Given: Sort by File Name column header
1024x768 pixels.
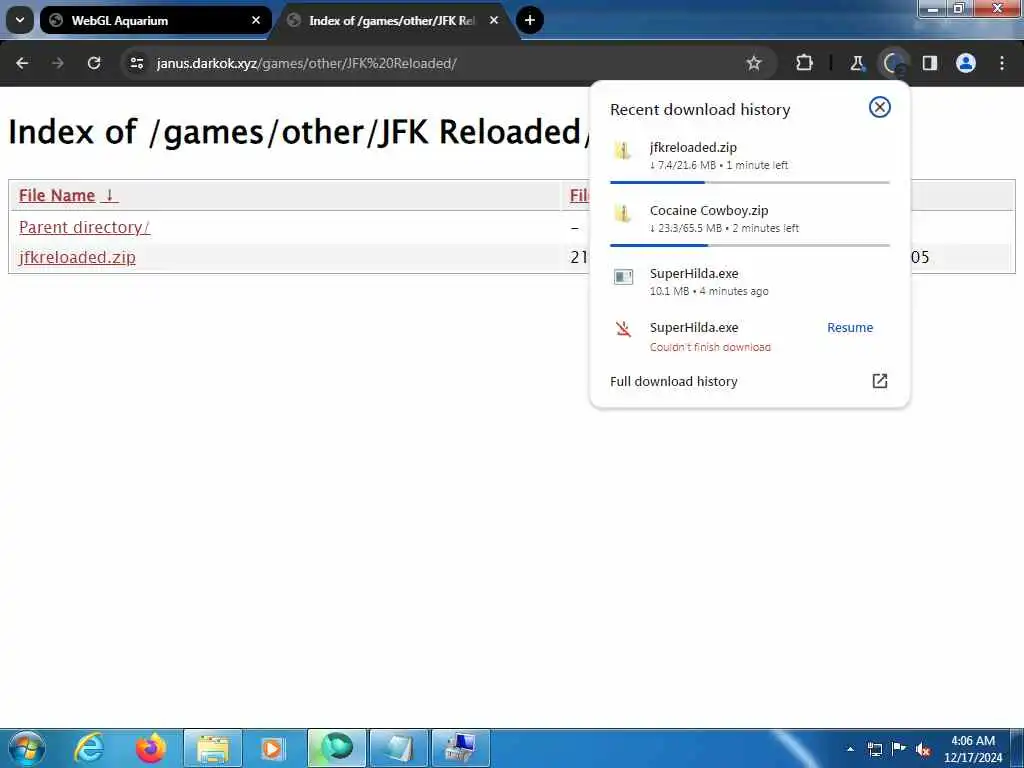Looking at the screenshot, I should (x=69, y=195).
